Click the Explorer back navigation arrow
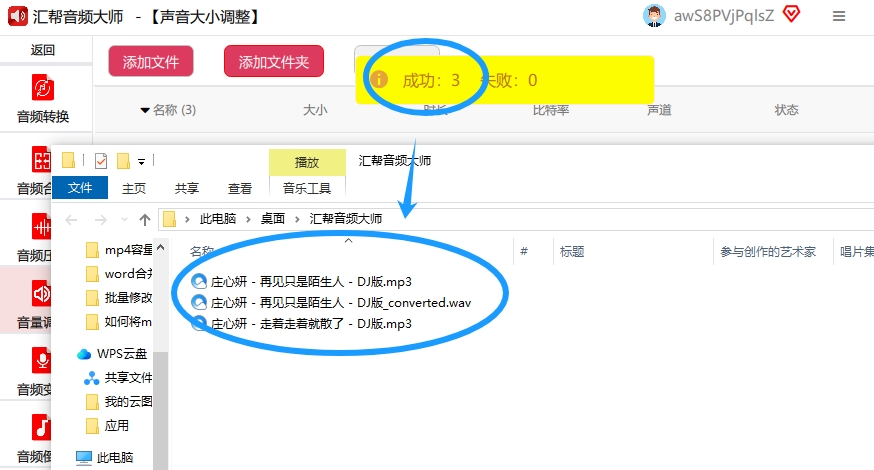Screen dimensions: 874x470 click(x=71, y=220)
